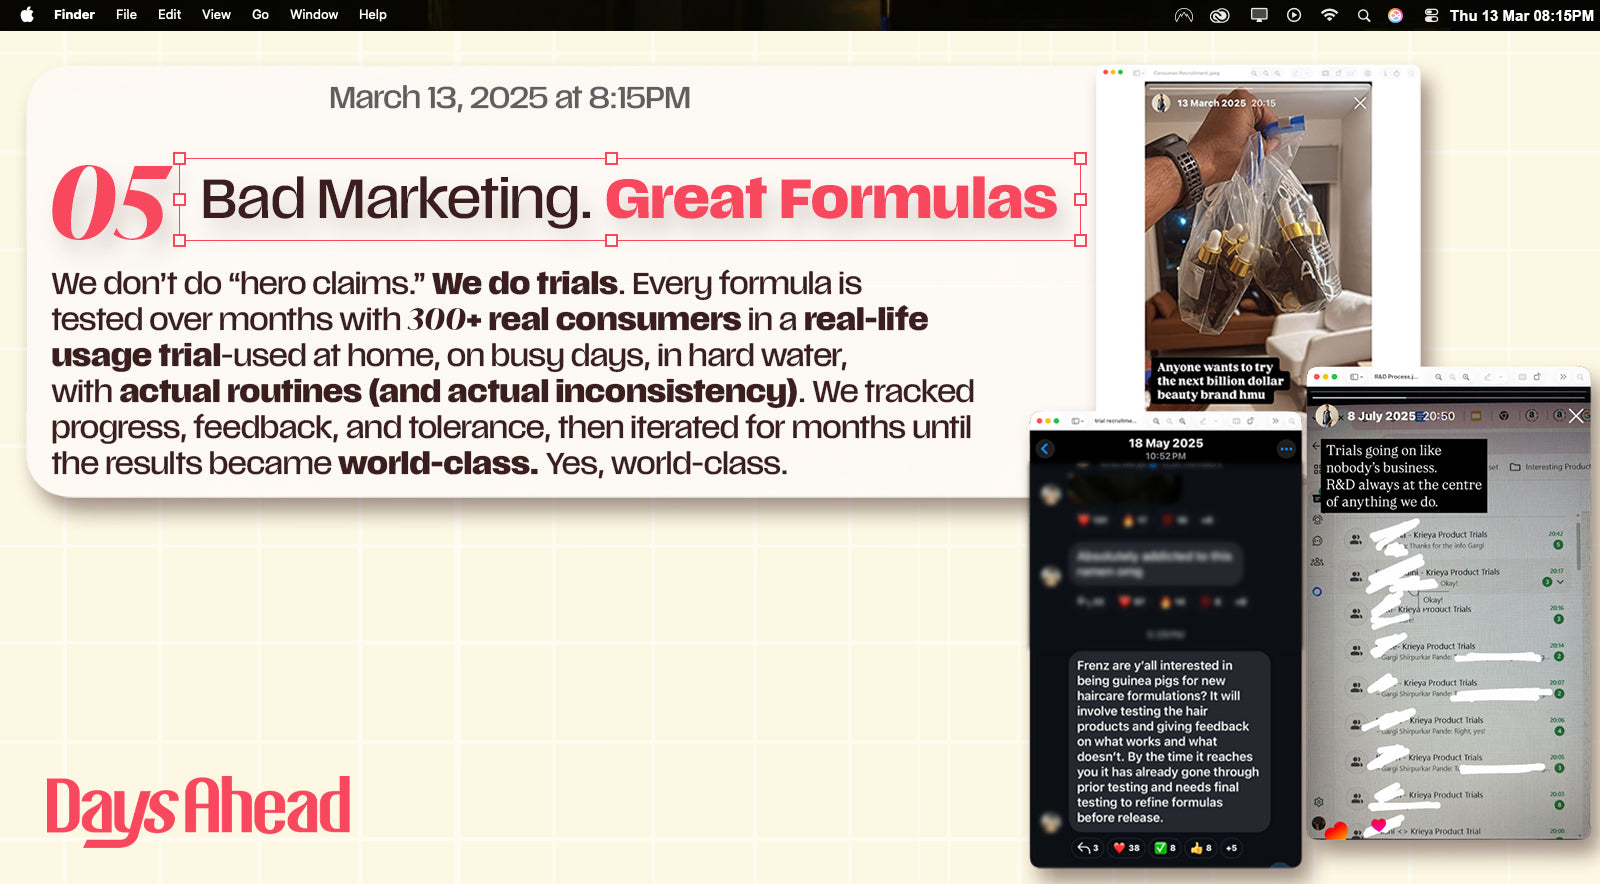Open the sidebar dropdown in trial recruitment window

click(1078, 421)
